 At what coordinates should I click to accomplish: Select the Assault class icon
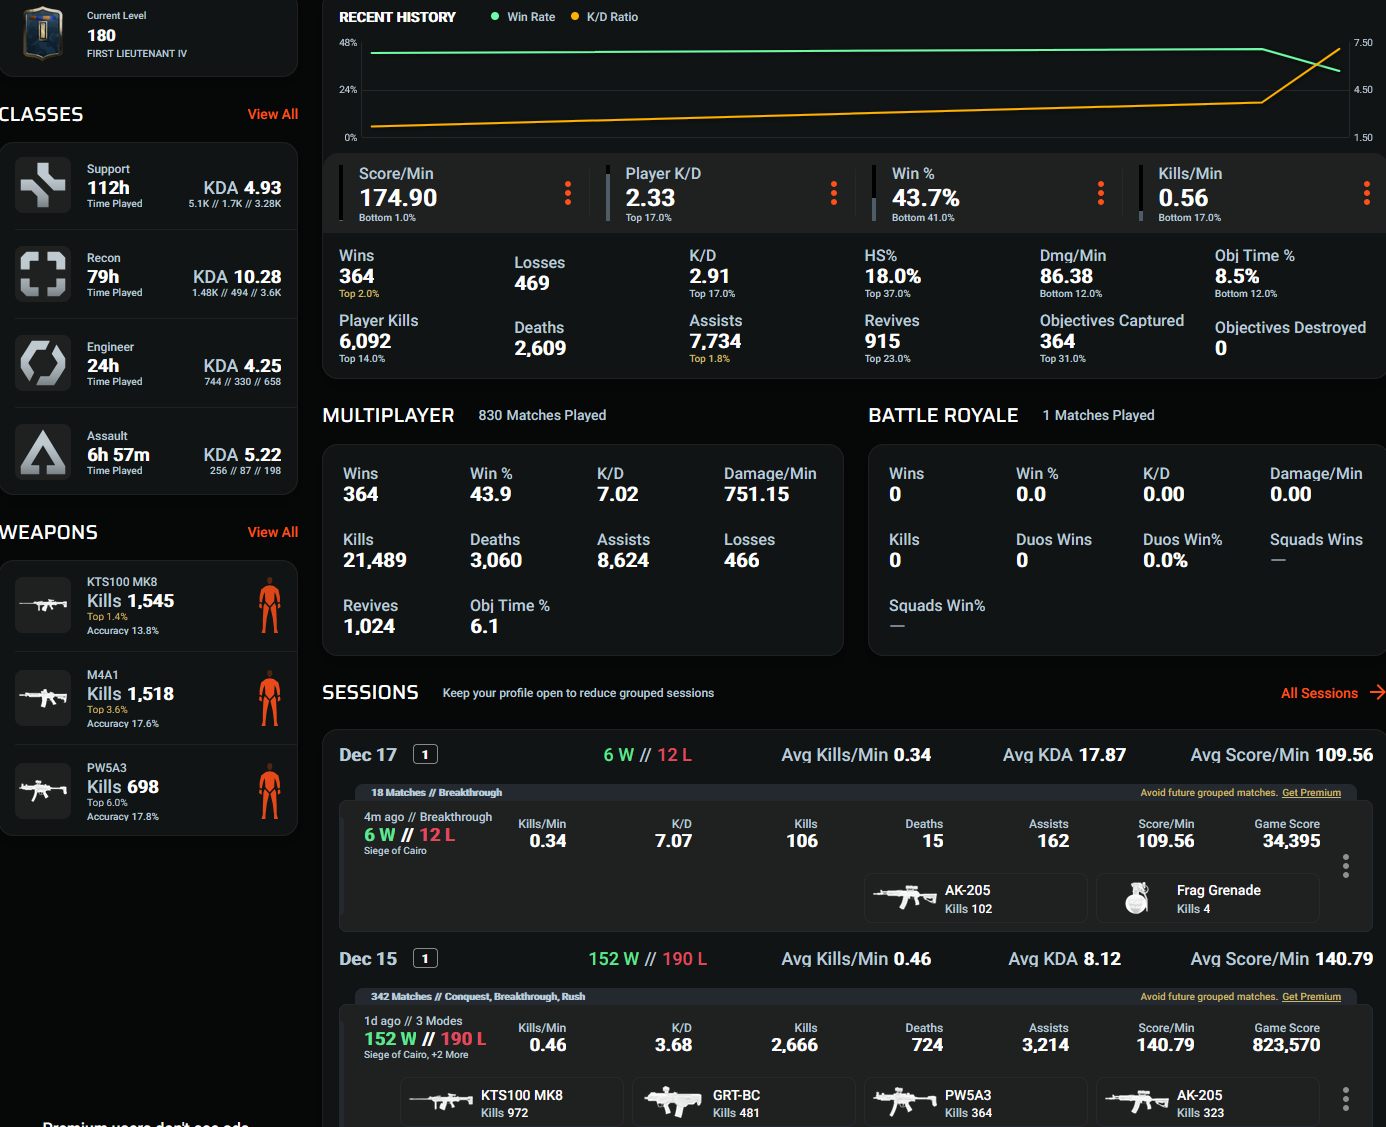pos(43,452)
